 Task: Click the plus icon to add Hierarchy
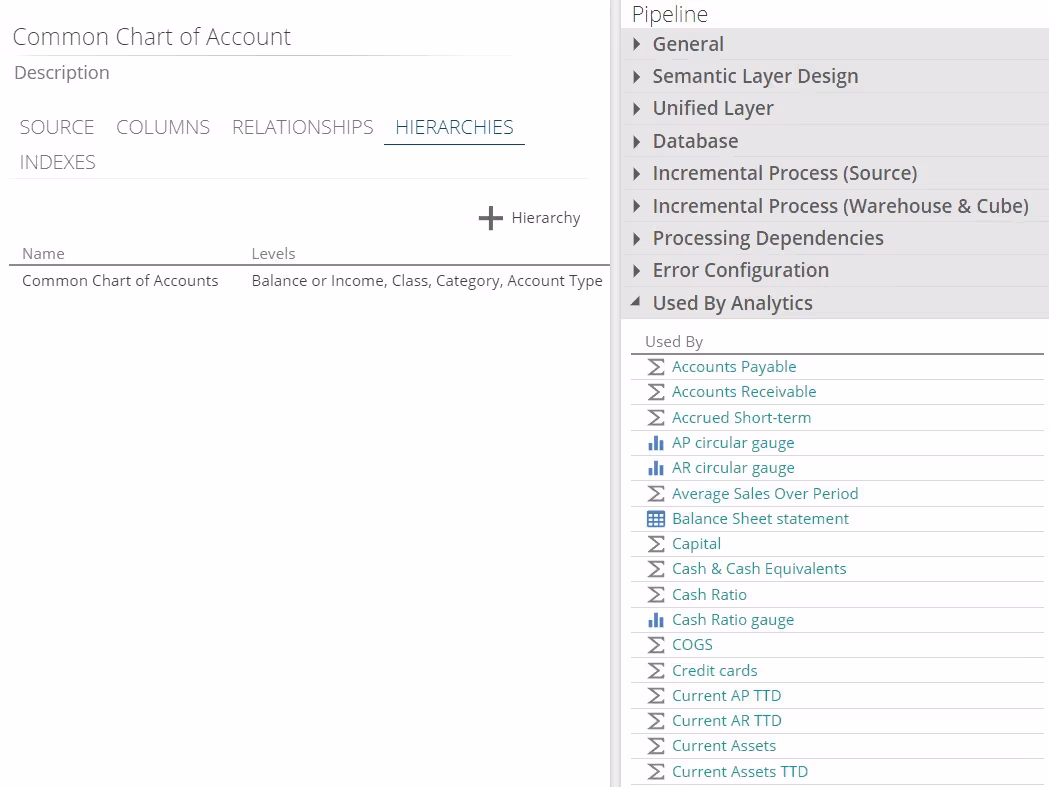(x=490, y=218)
